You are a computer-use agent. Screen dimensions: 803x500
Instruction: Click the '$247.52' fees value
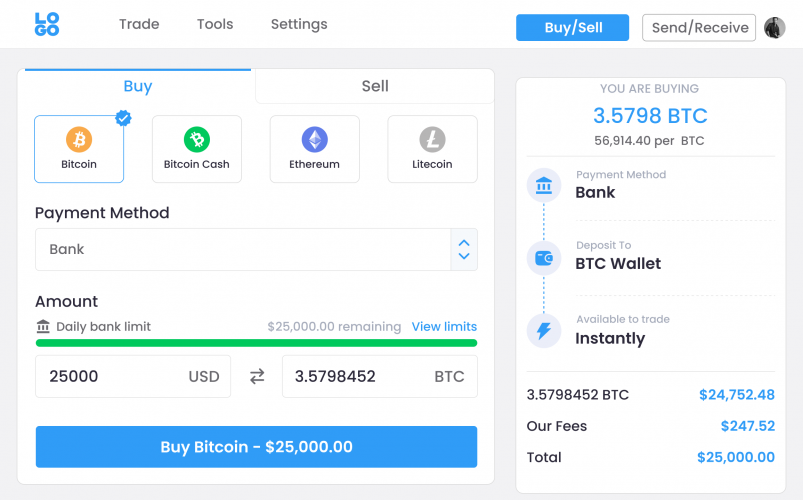tap(748, 426)
